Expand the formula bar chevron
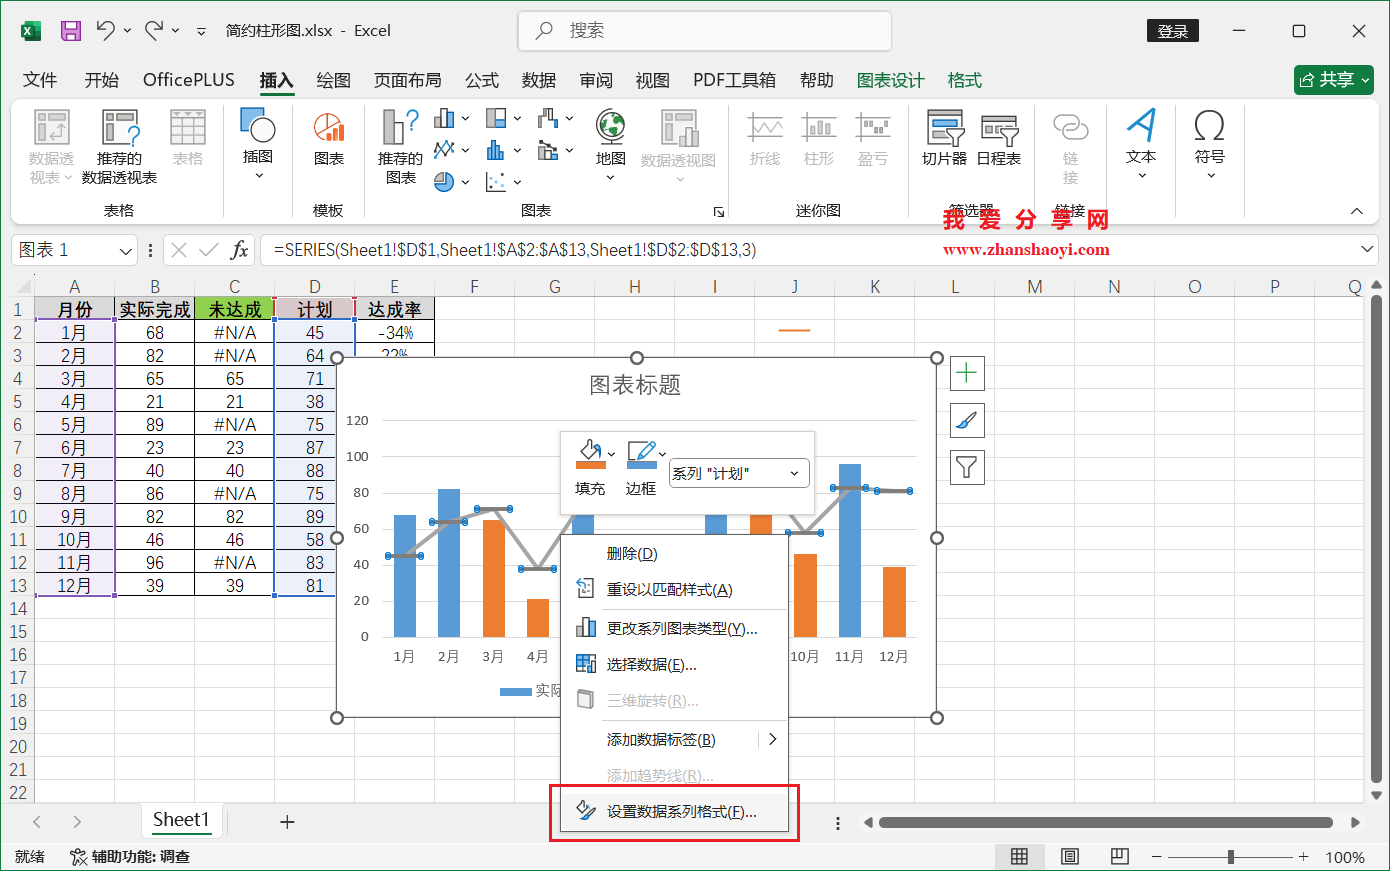Image resolution: width=1390 pixels, height=871 pixels. (x=1368, y=249)
